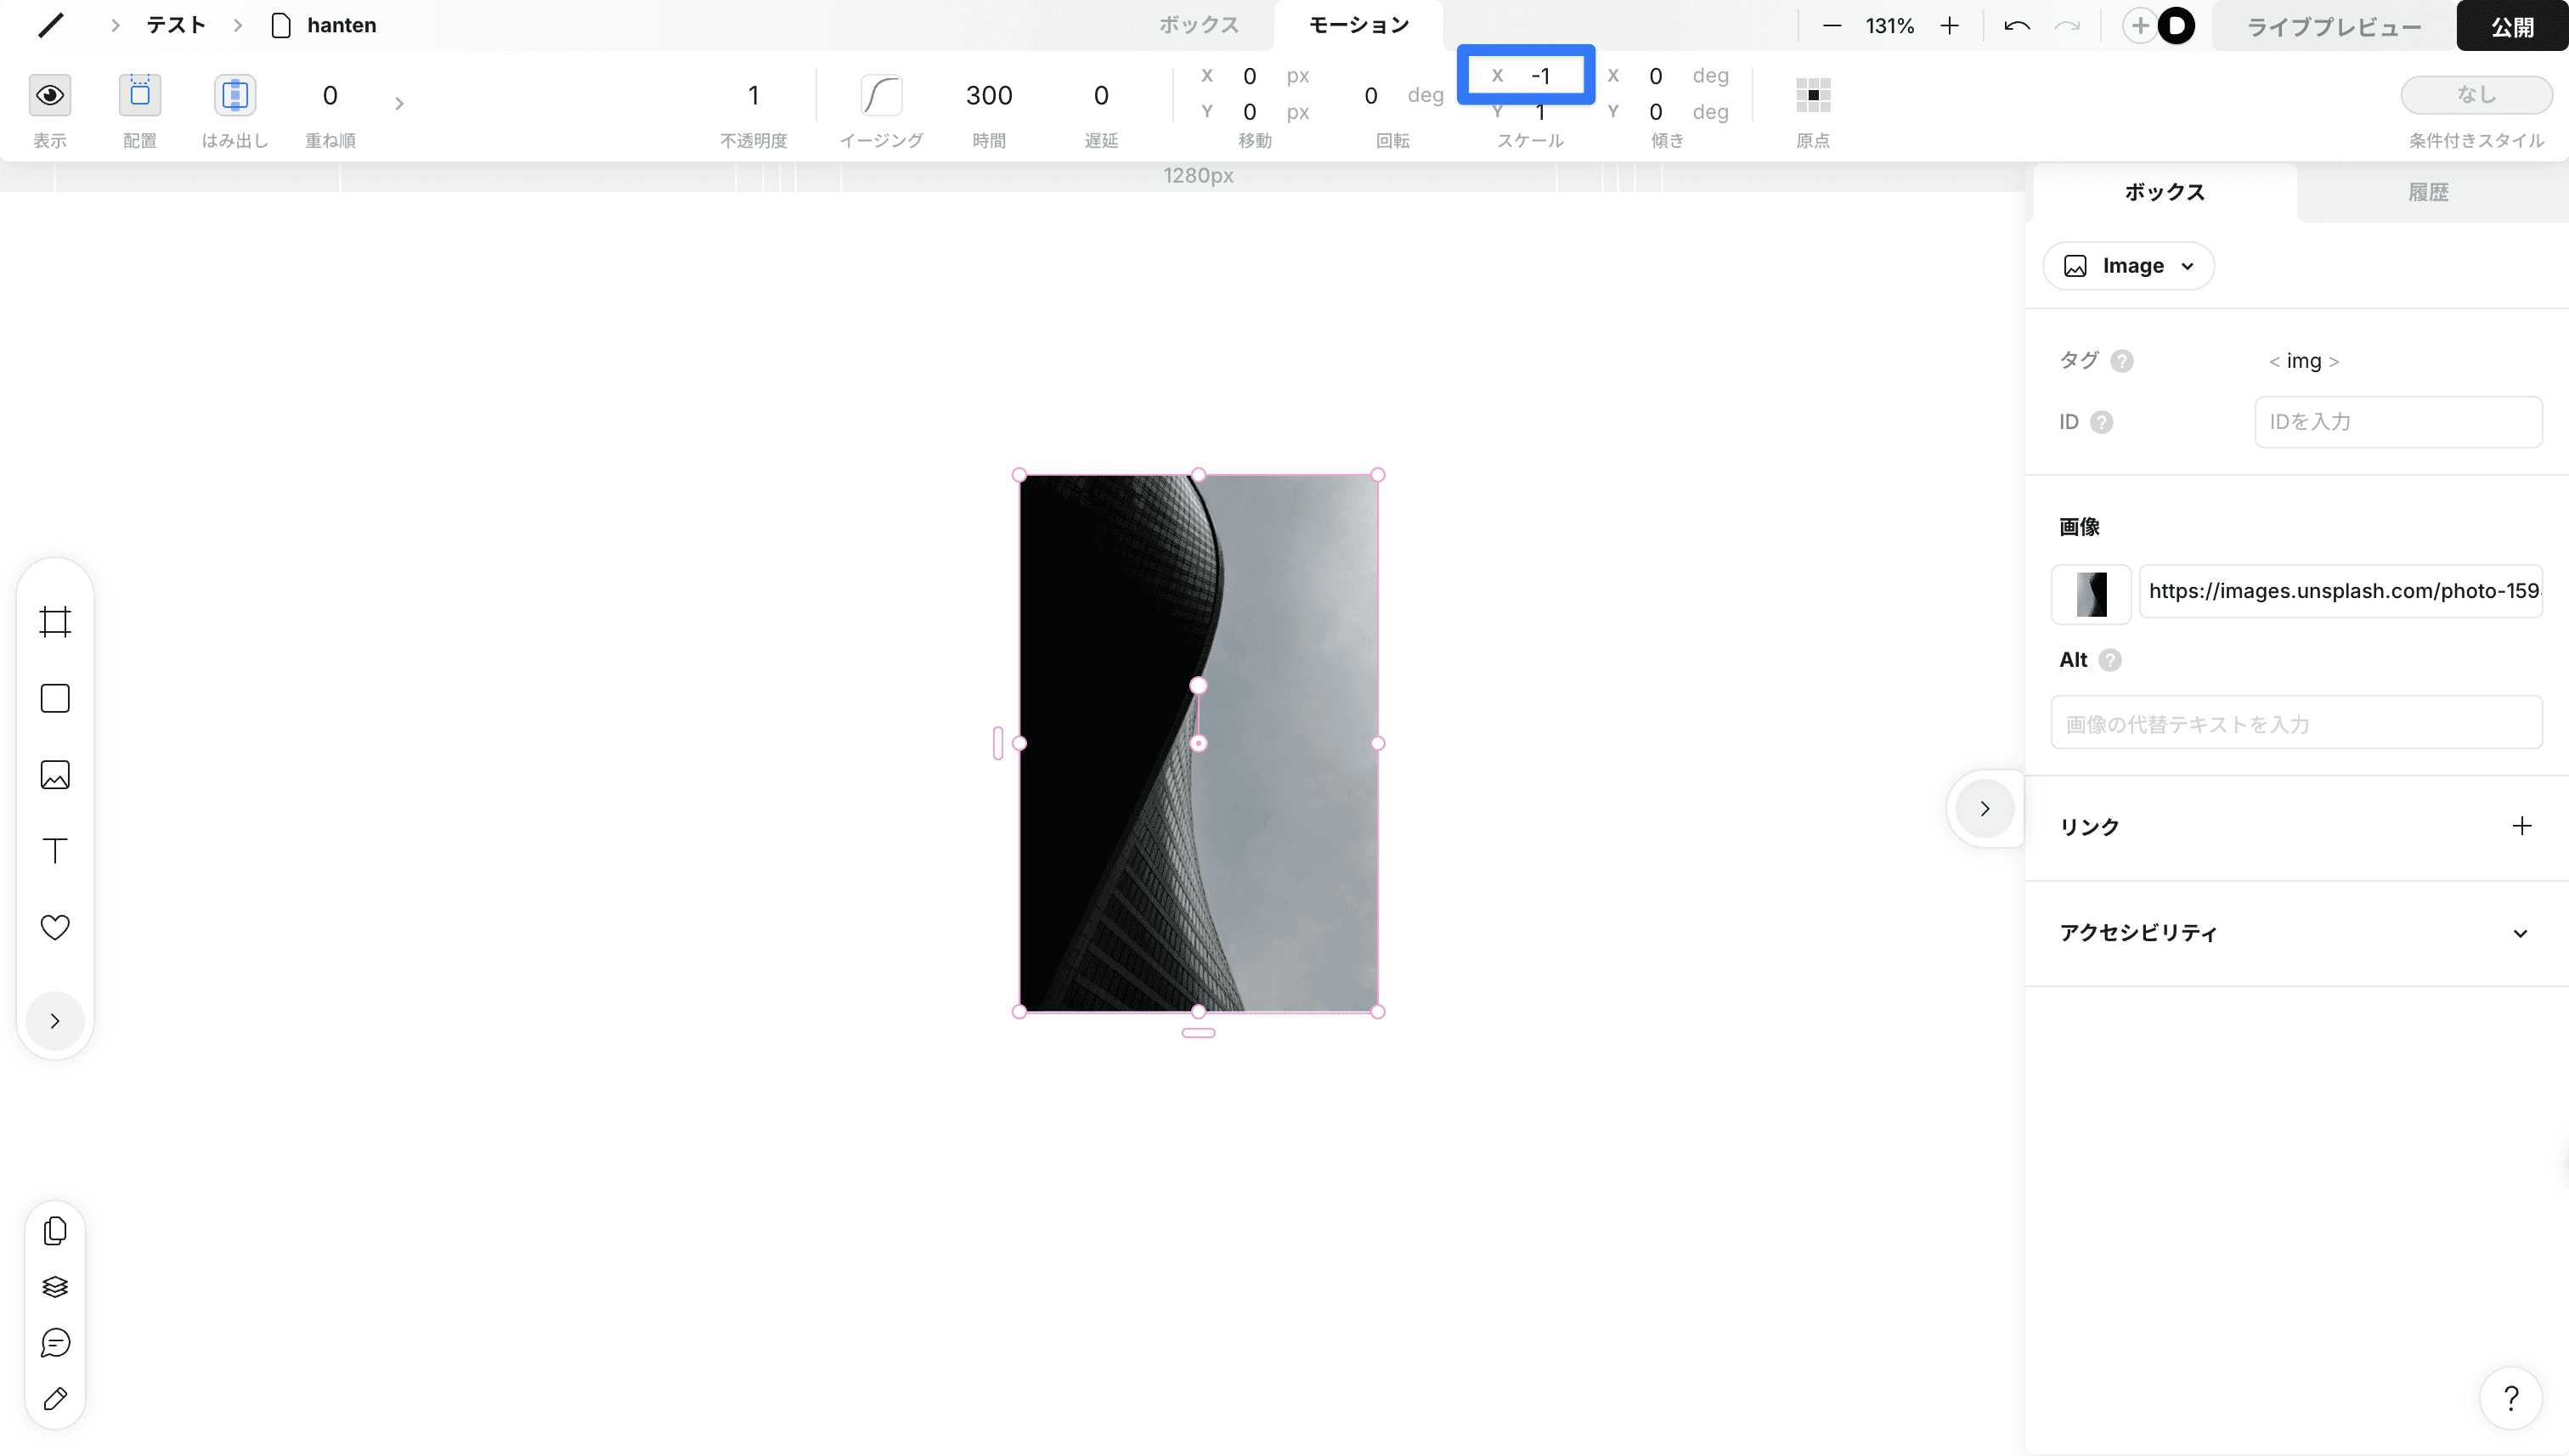Select the frame tool in left toolbar

[55, 622]
